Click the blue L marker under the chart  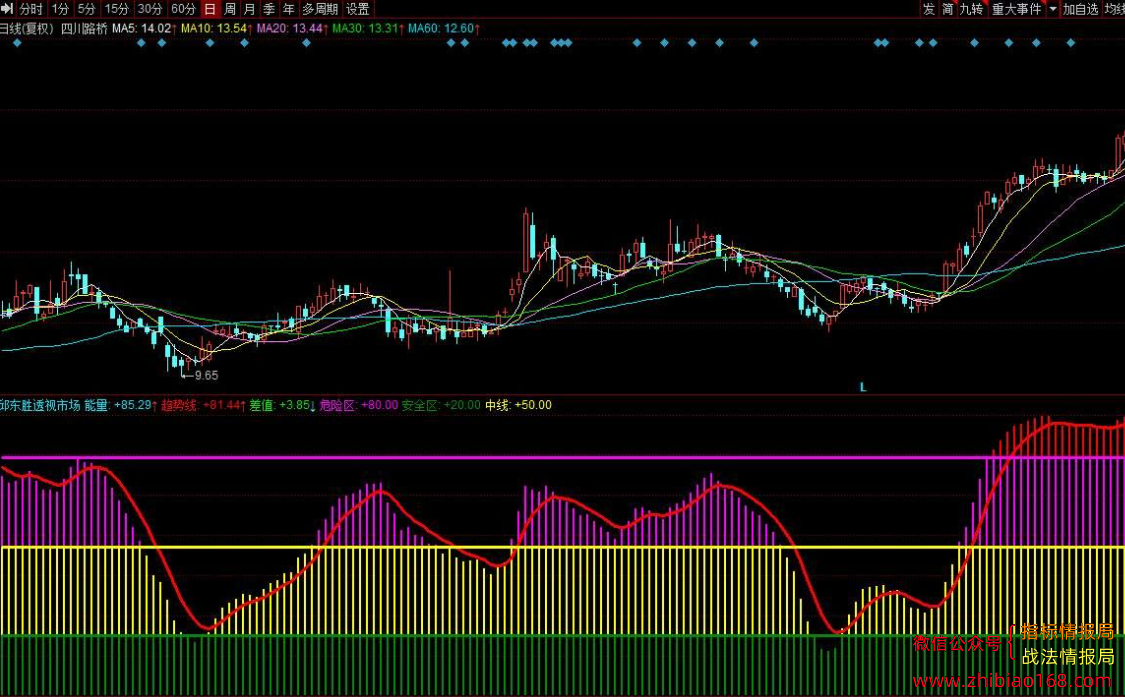(863, 388)
